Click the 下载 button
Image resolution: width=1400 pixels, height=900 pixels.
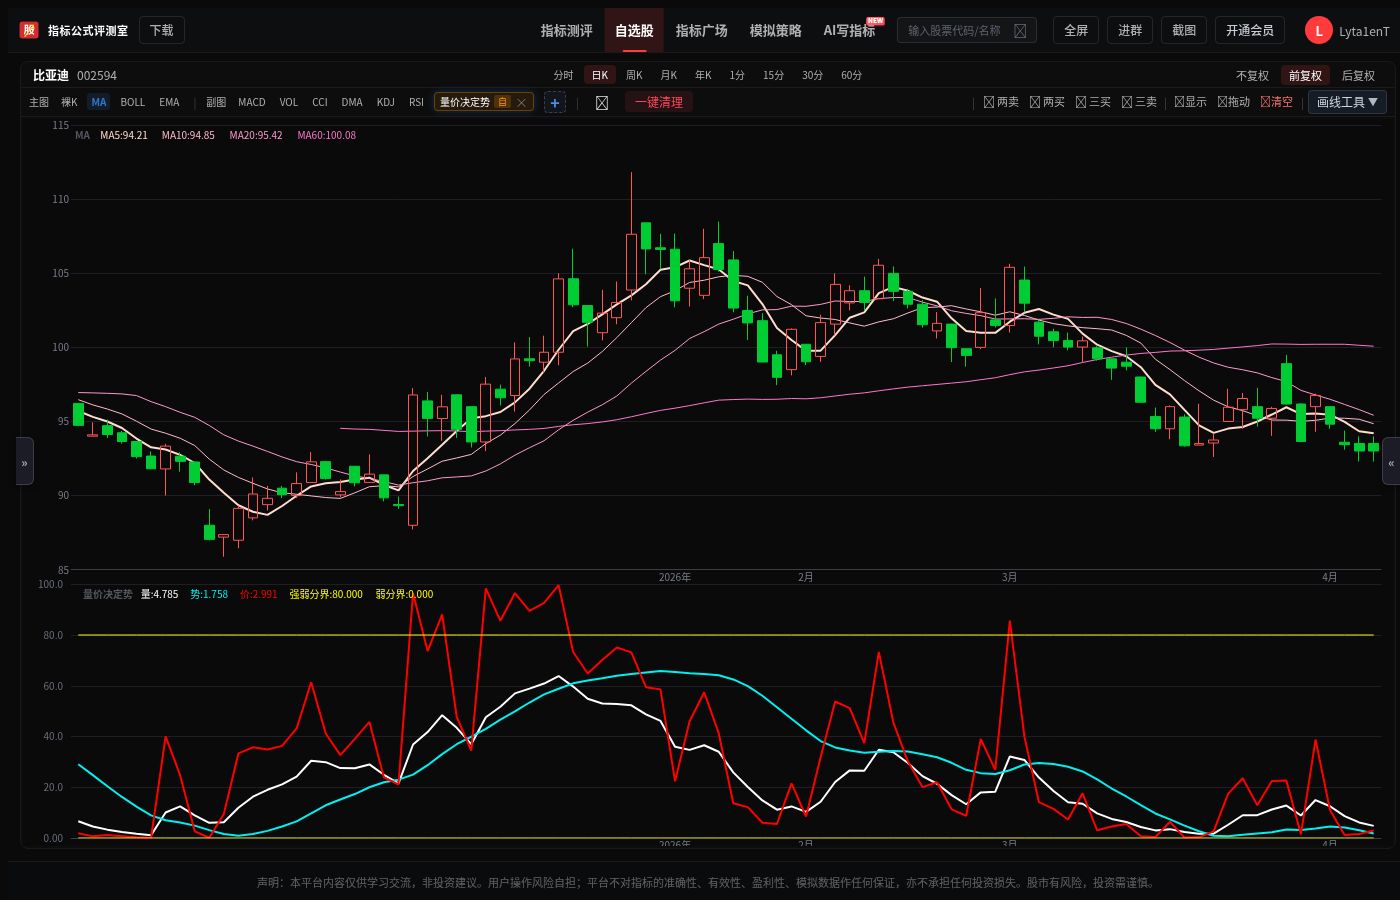(162, 31)
